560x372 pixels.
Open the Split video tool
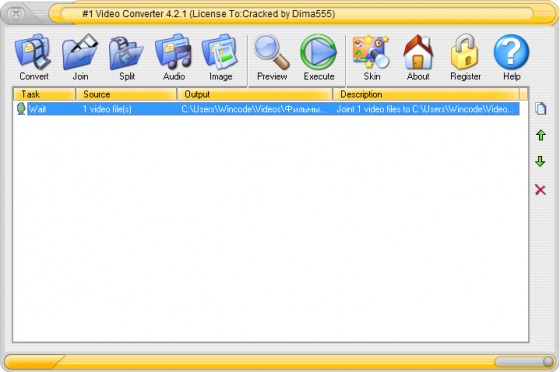click(x=127, y=57)
